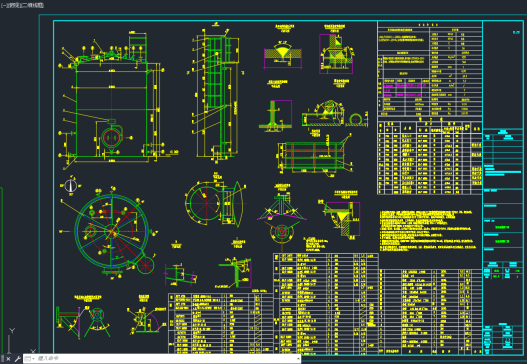527x364 pixels.
Task: Select the manhole cover plan detail
Action: coord(215,203)
